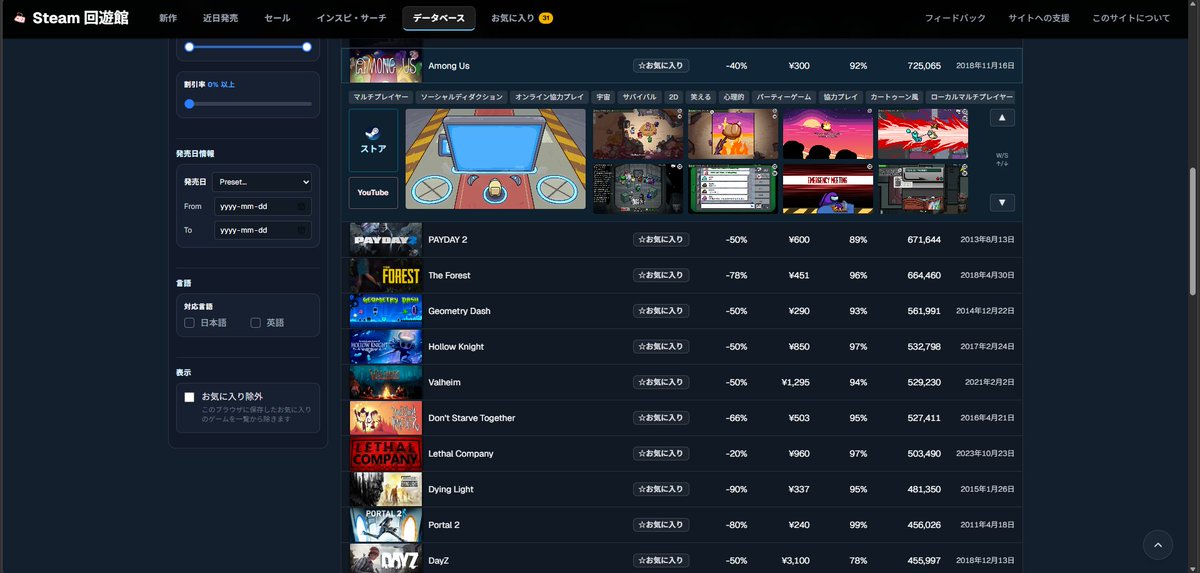Open the Hollow Knight cover thumbnail
Image resolution: width=1200 pixels, height=573 pixels.
tap(385, 347)
